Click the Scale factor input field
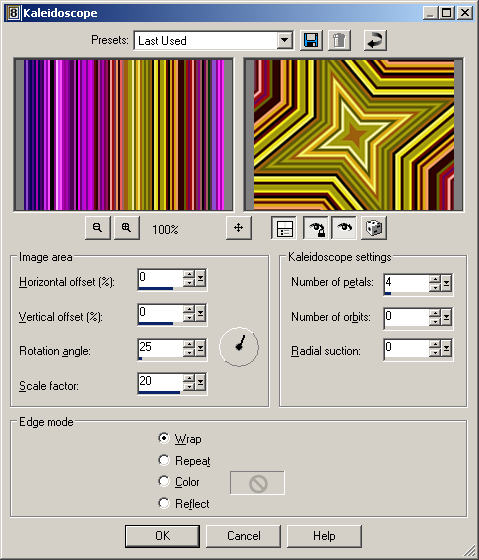Viewport: 479px width, 560px height. 160,382
